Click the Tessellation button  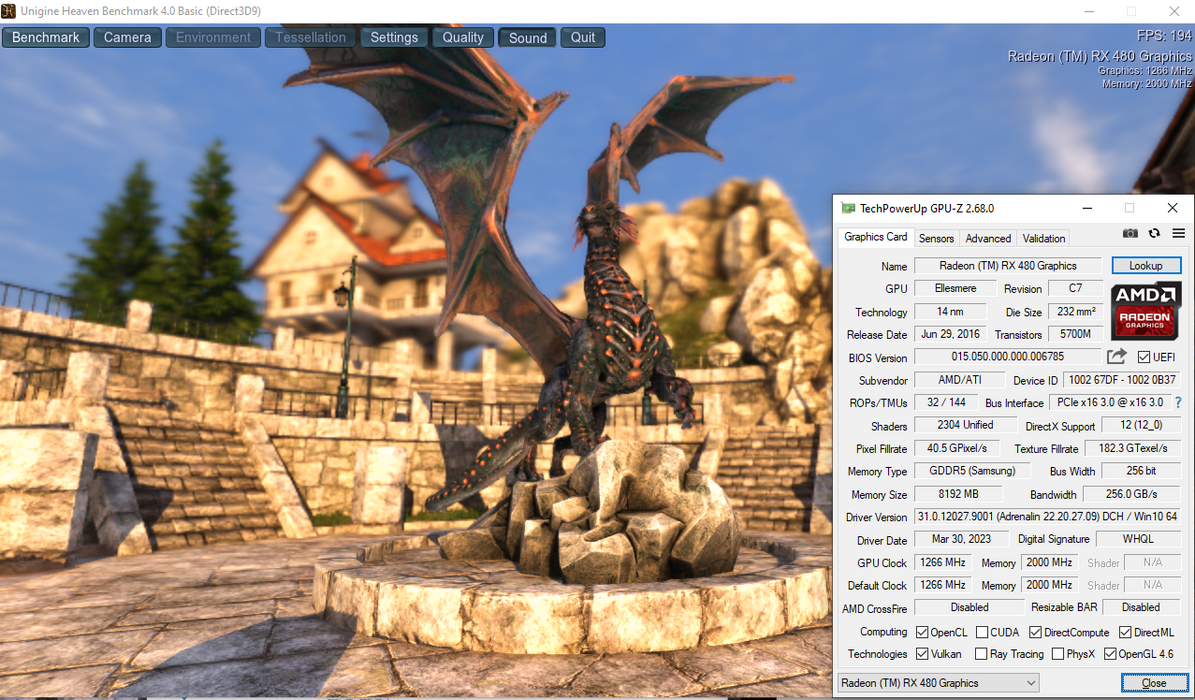point(310,37)
